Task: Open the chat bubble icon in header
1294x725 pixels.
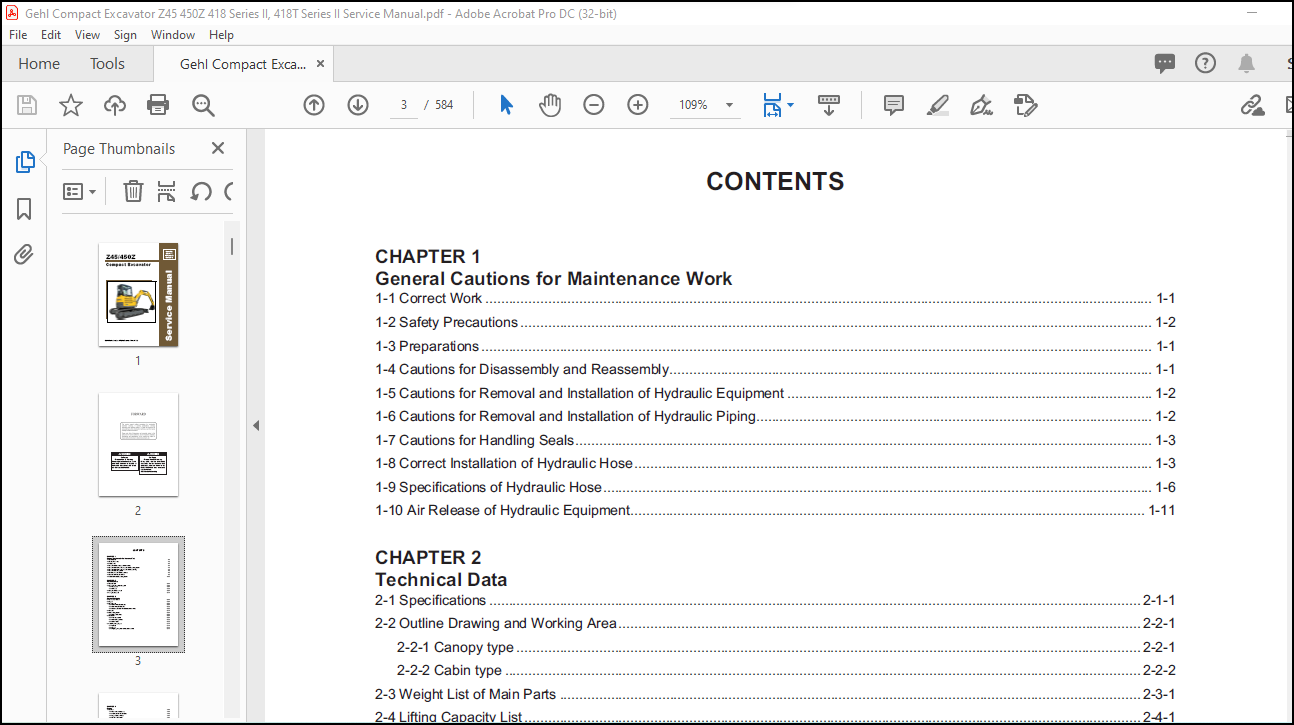Action: 1165,64
